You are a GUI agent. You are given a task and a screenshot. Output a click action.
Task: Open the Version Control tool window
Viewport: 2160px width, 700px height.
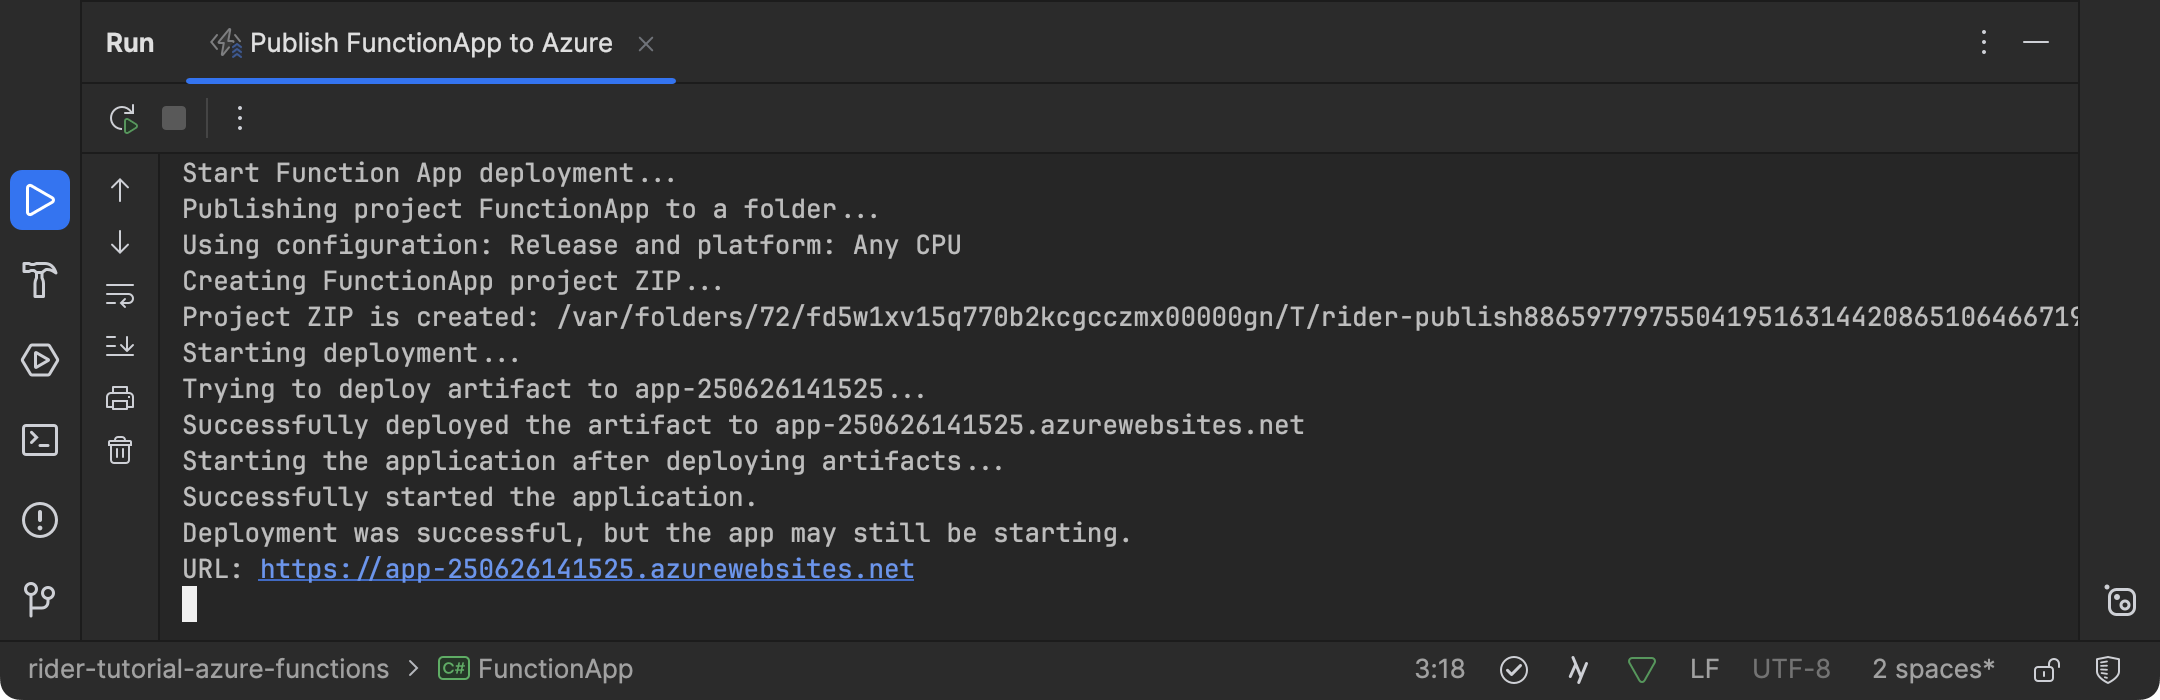click(x=40, y=600)
